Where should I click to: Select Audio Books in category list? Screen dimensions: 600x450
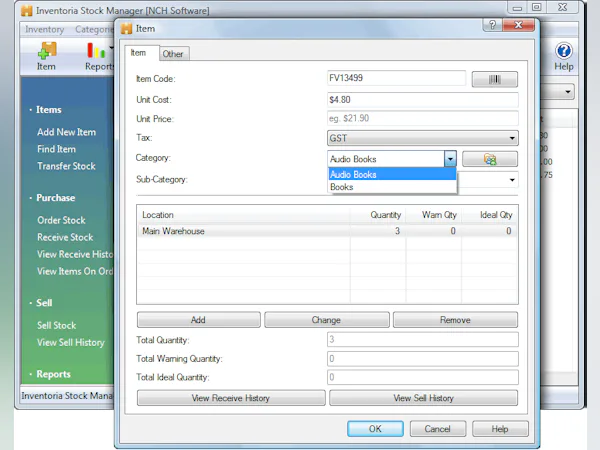pos(392,174)
